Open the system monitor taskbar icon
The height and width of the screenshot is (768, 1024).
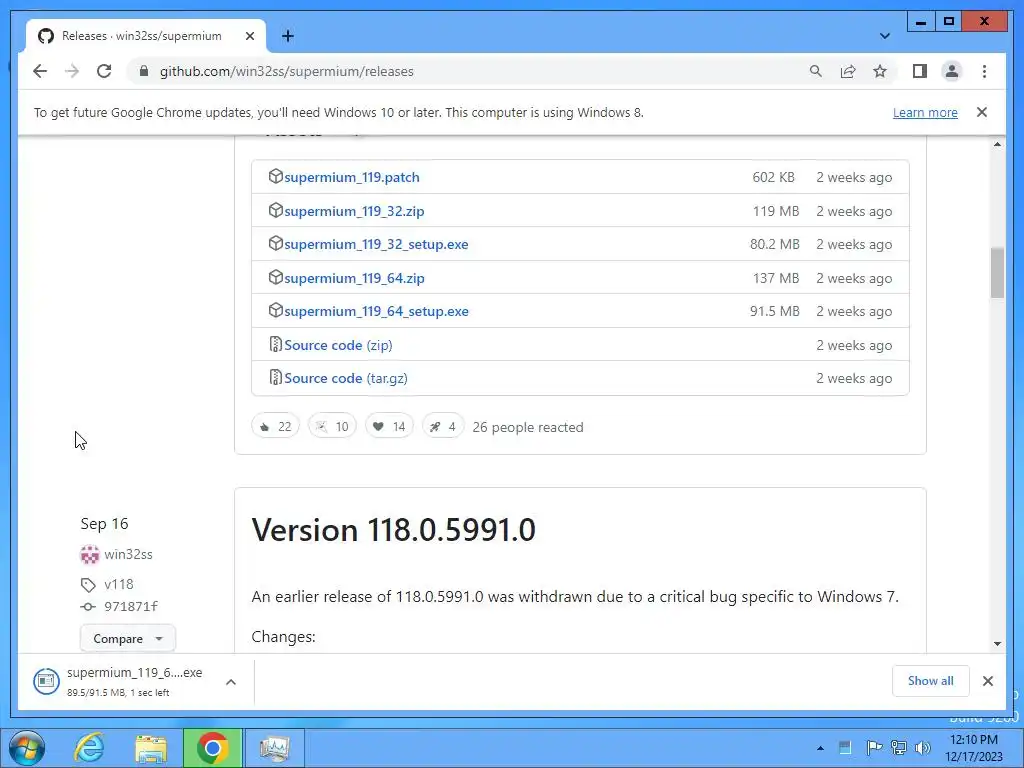point(274,748)
